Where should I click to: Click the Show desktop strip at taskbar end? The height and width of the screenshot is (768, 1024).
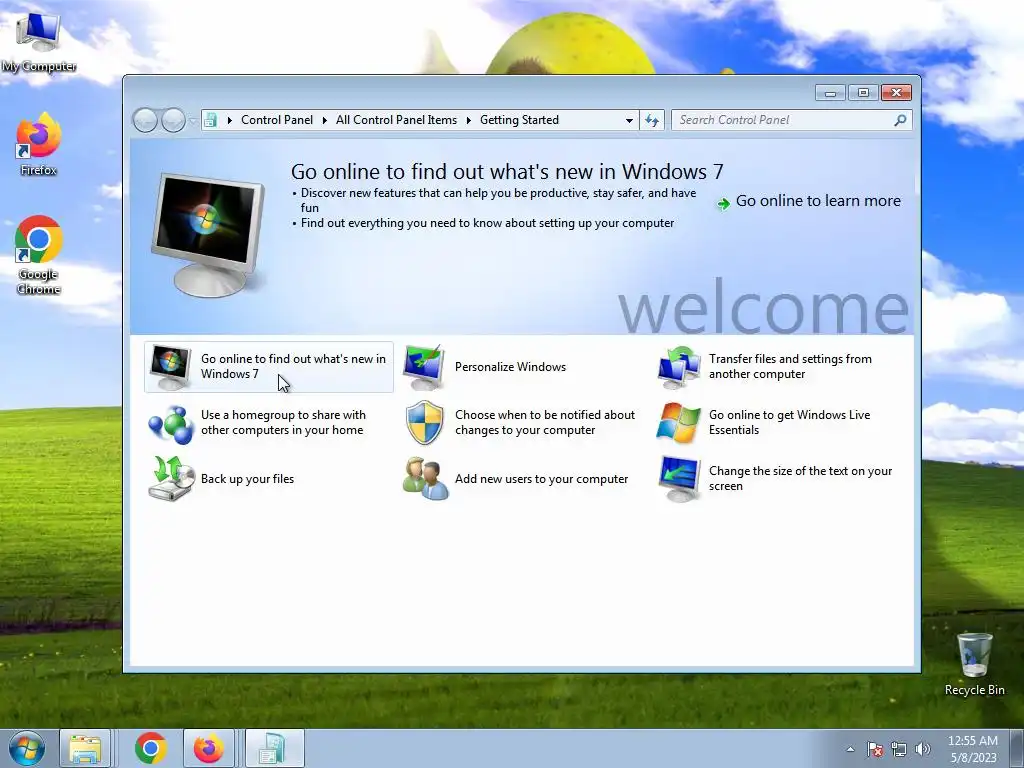click(1017, 749)
